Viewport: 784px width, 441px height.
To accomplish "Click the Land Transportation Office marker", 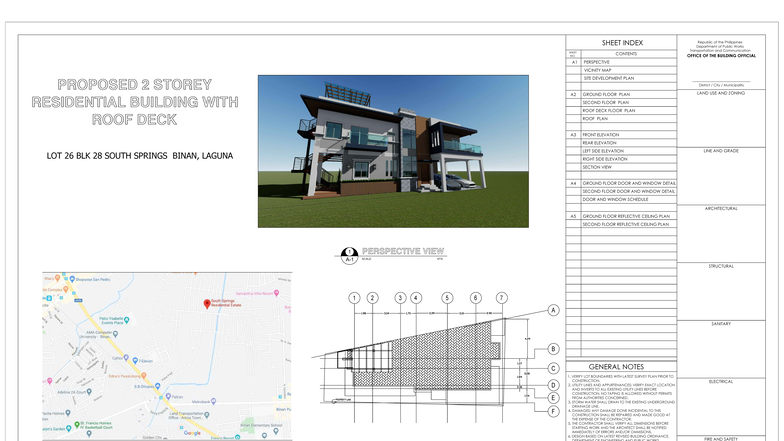I will click(x=207, y=415).
